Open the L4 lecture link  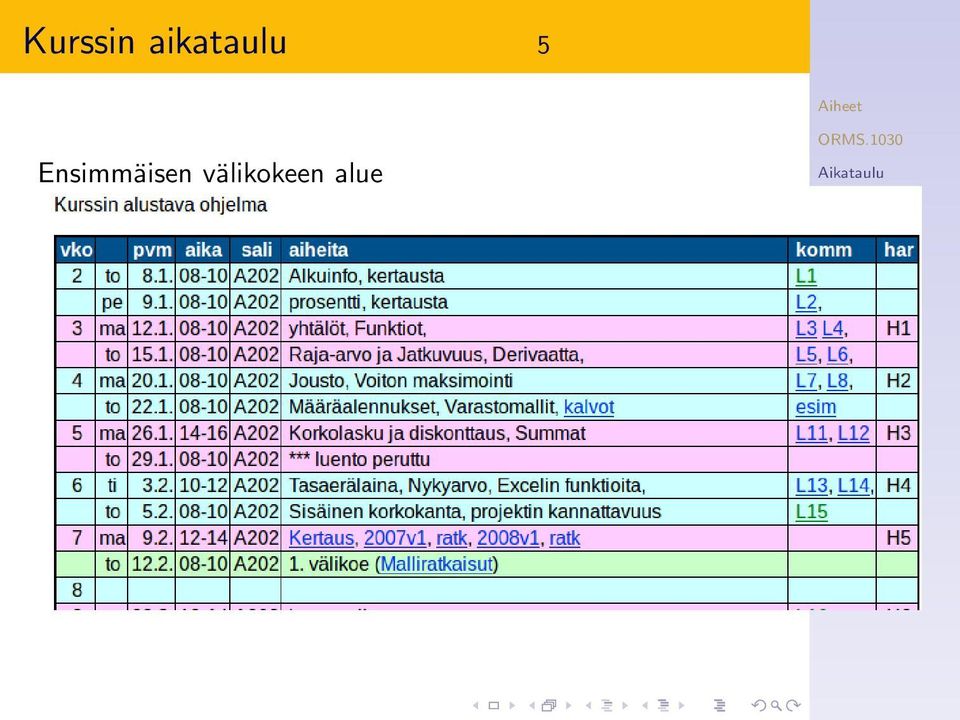832,329
